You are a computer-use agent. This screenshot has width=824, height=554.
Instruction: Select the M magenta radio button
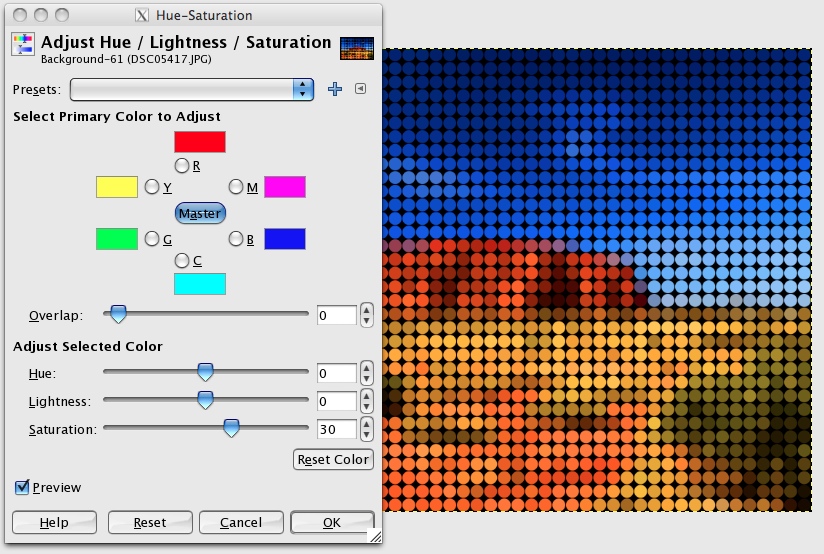click(x=236, y=187)
